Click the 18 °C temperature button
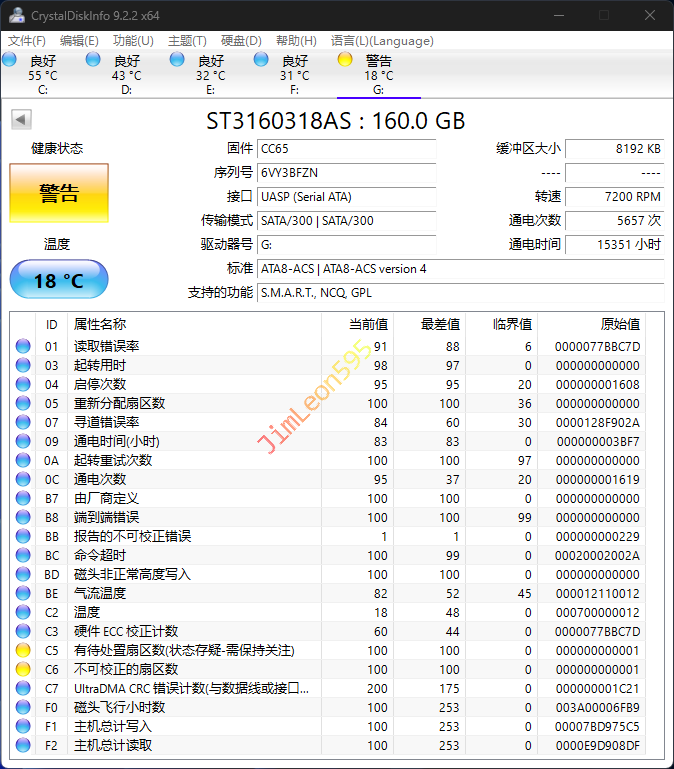 tap(58, 280)
